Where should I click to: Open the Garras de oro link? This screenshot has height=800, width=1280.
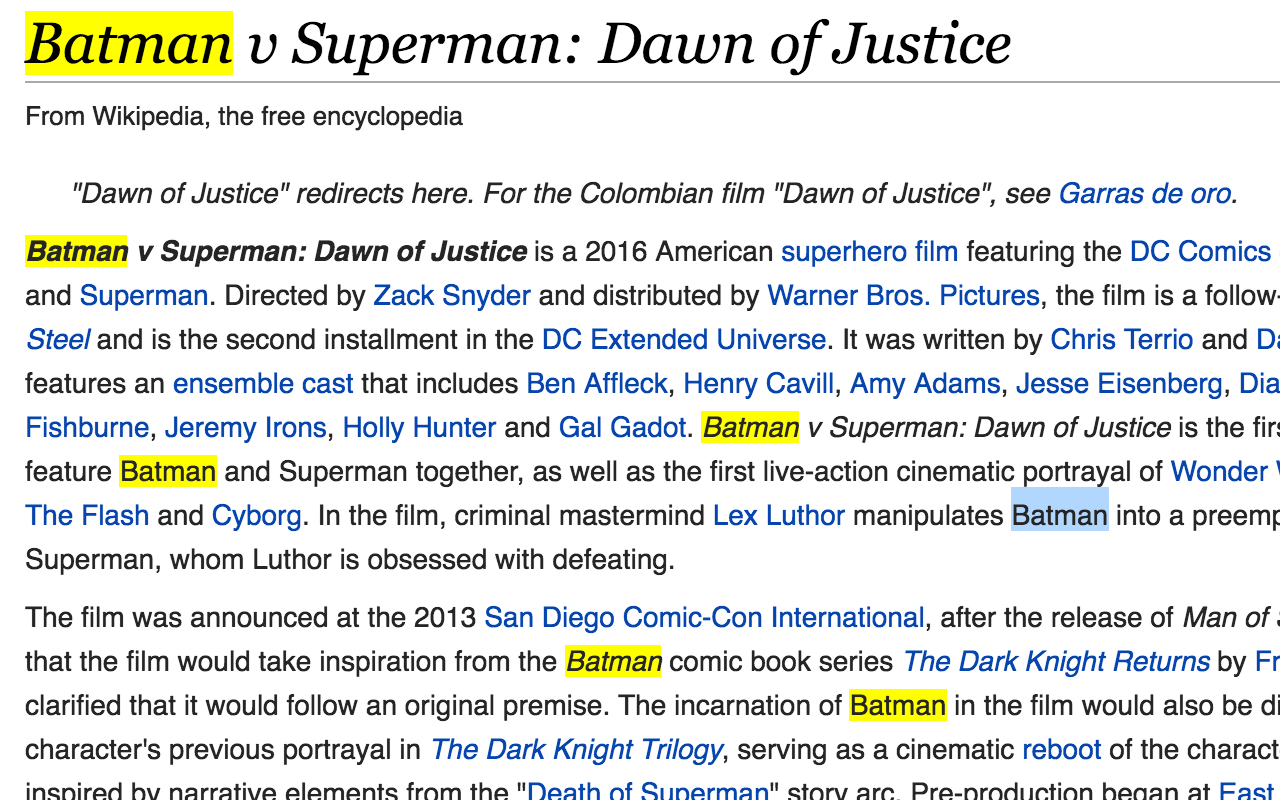[1144, 193]
